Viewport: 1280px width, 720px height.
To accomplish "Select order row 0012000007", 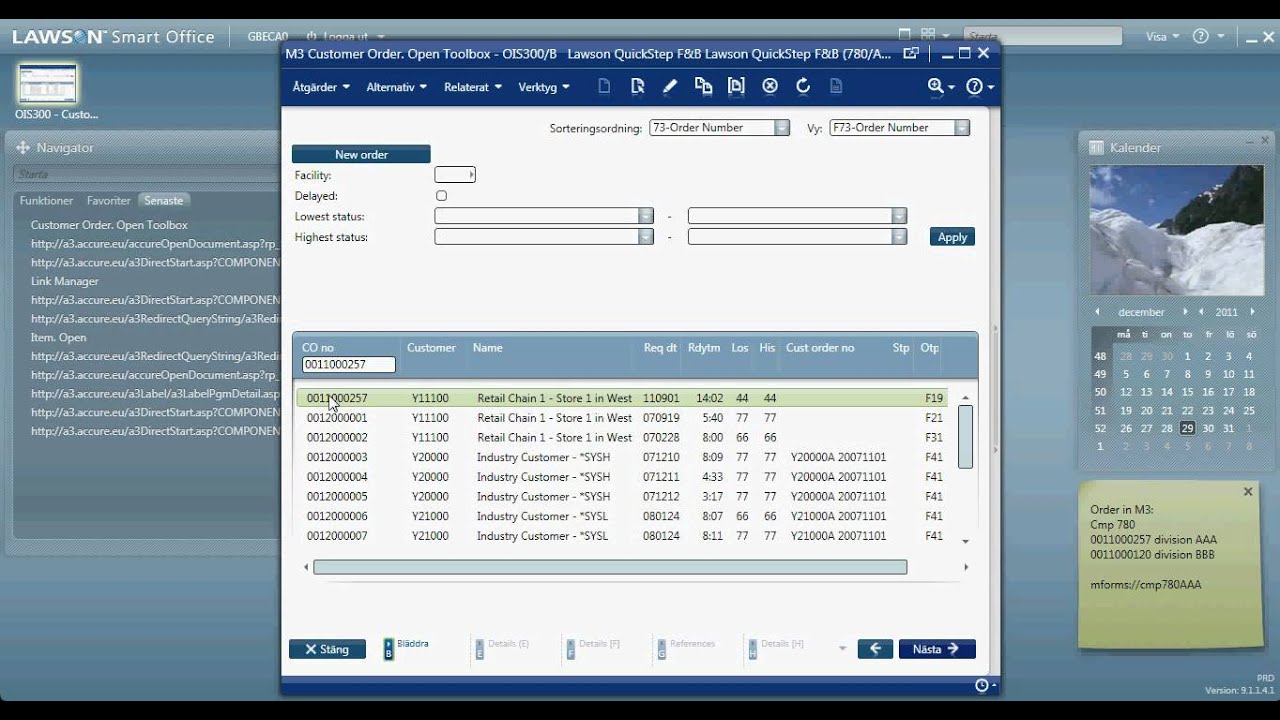I will (x=620, y=536).
